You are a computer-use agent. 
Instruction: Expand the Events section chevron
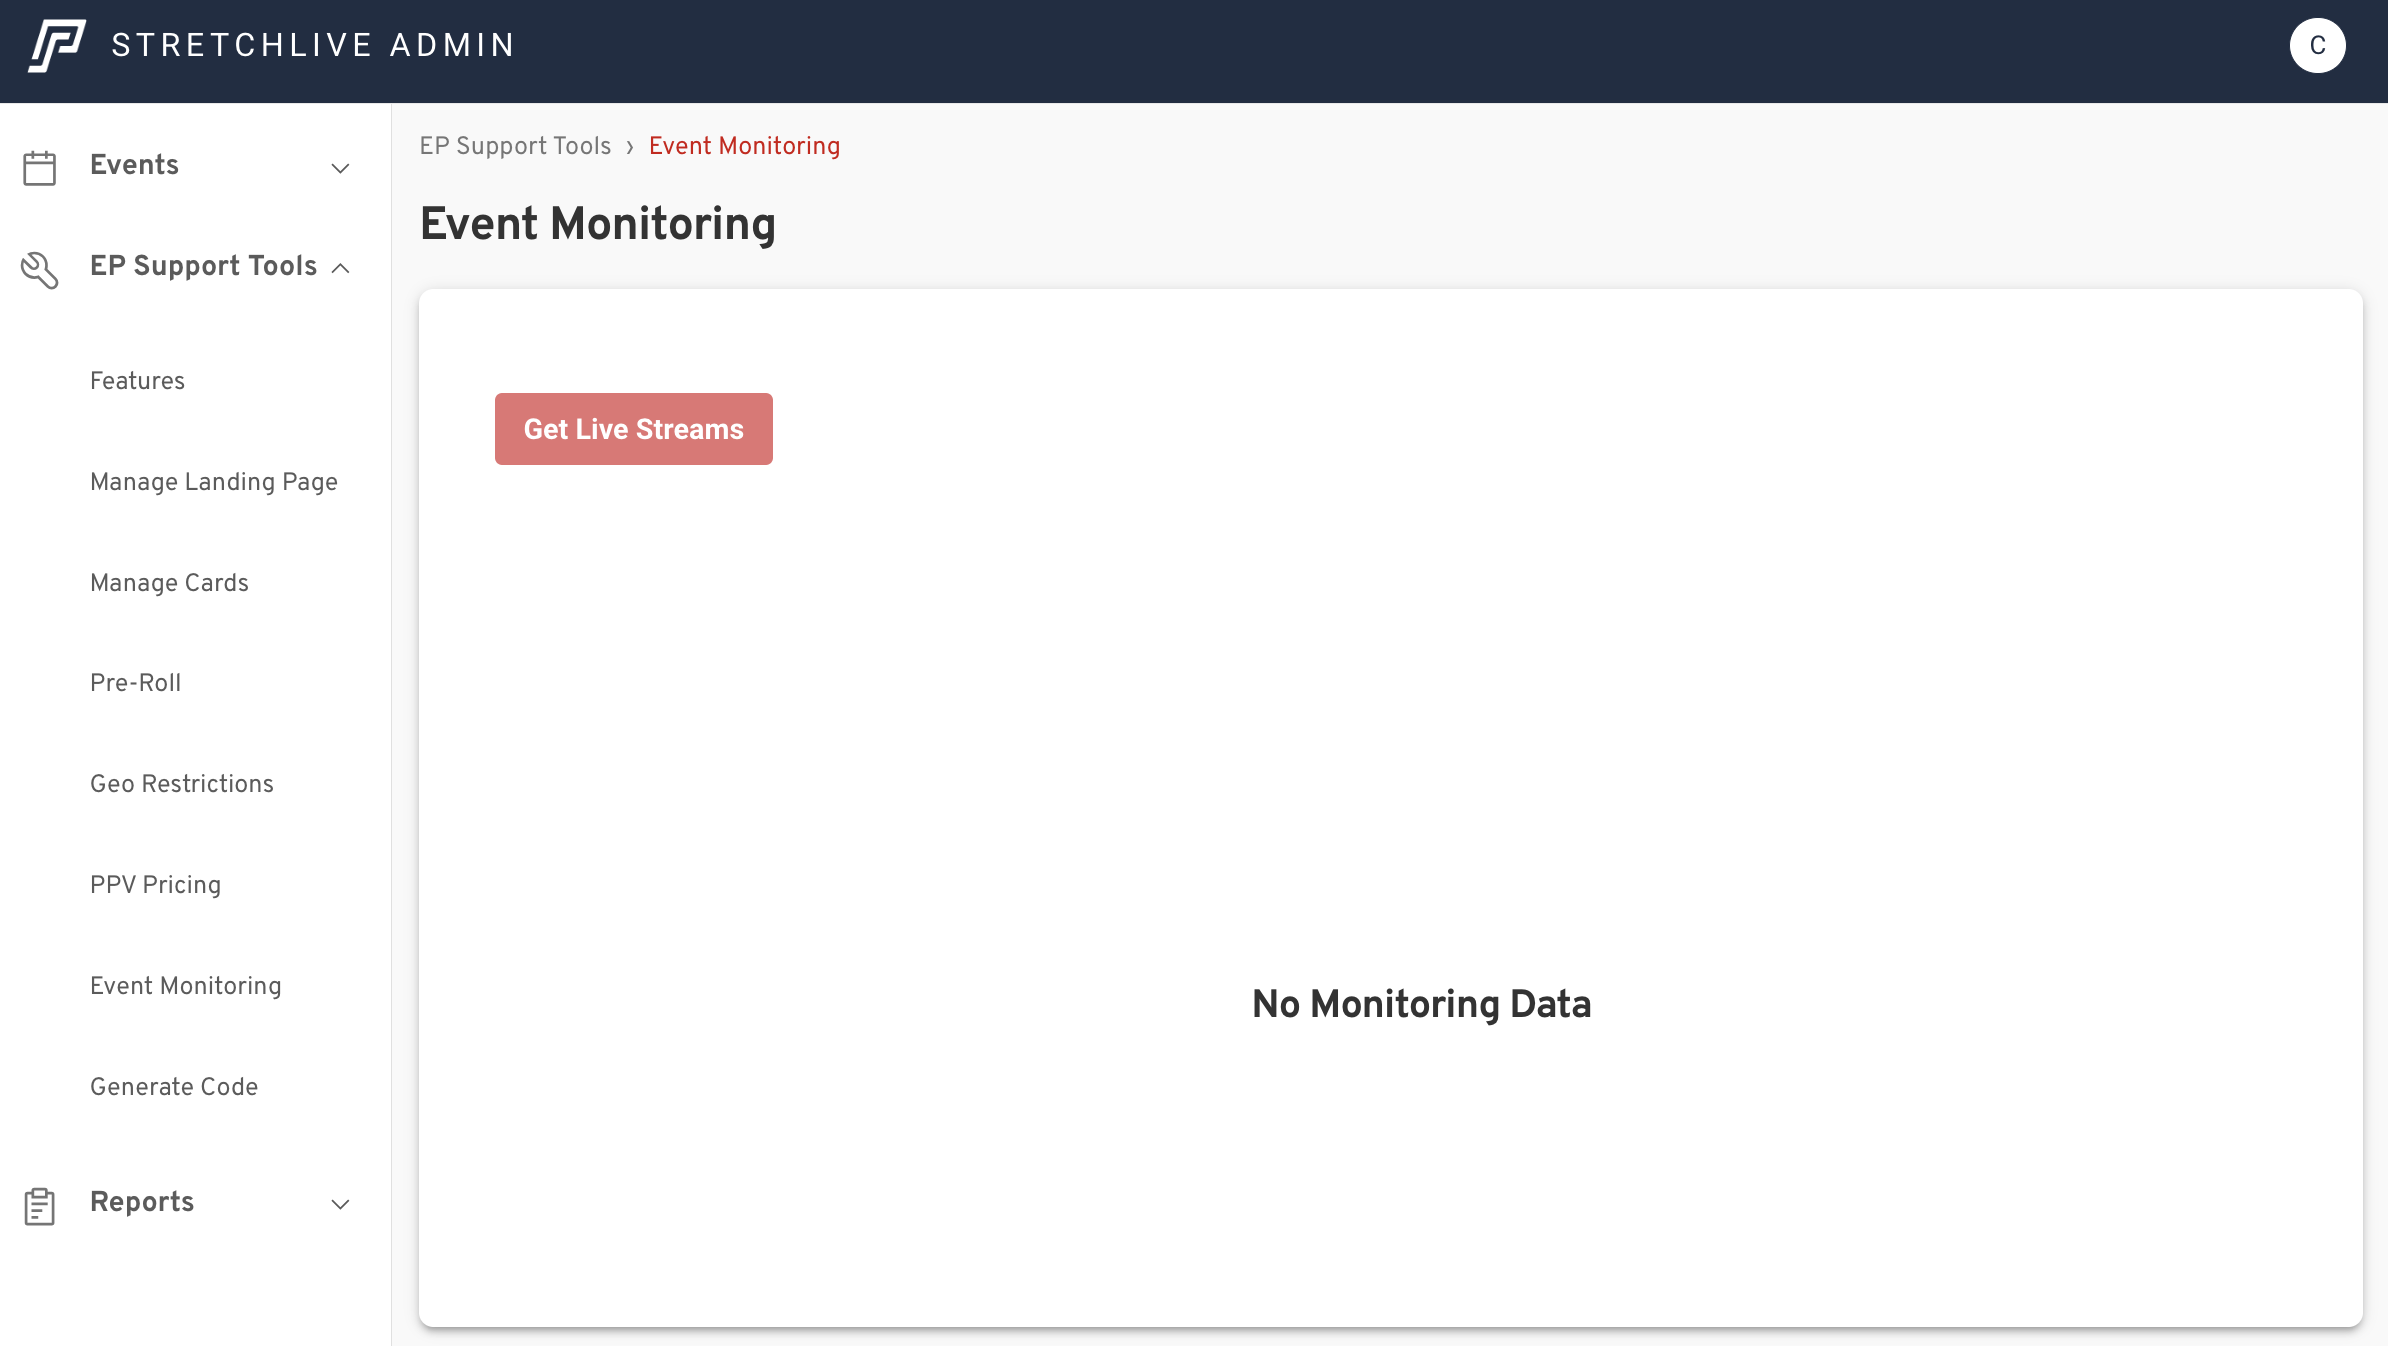pos(340,168)
